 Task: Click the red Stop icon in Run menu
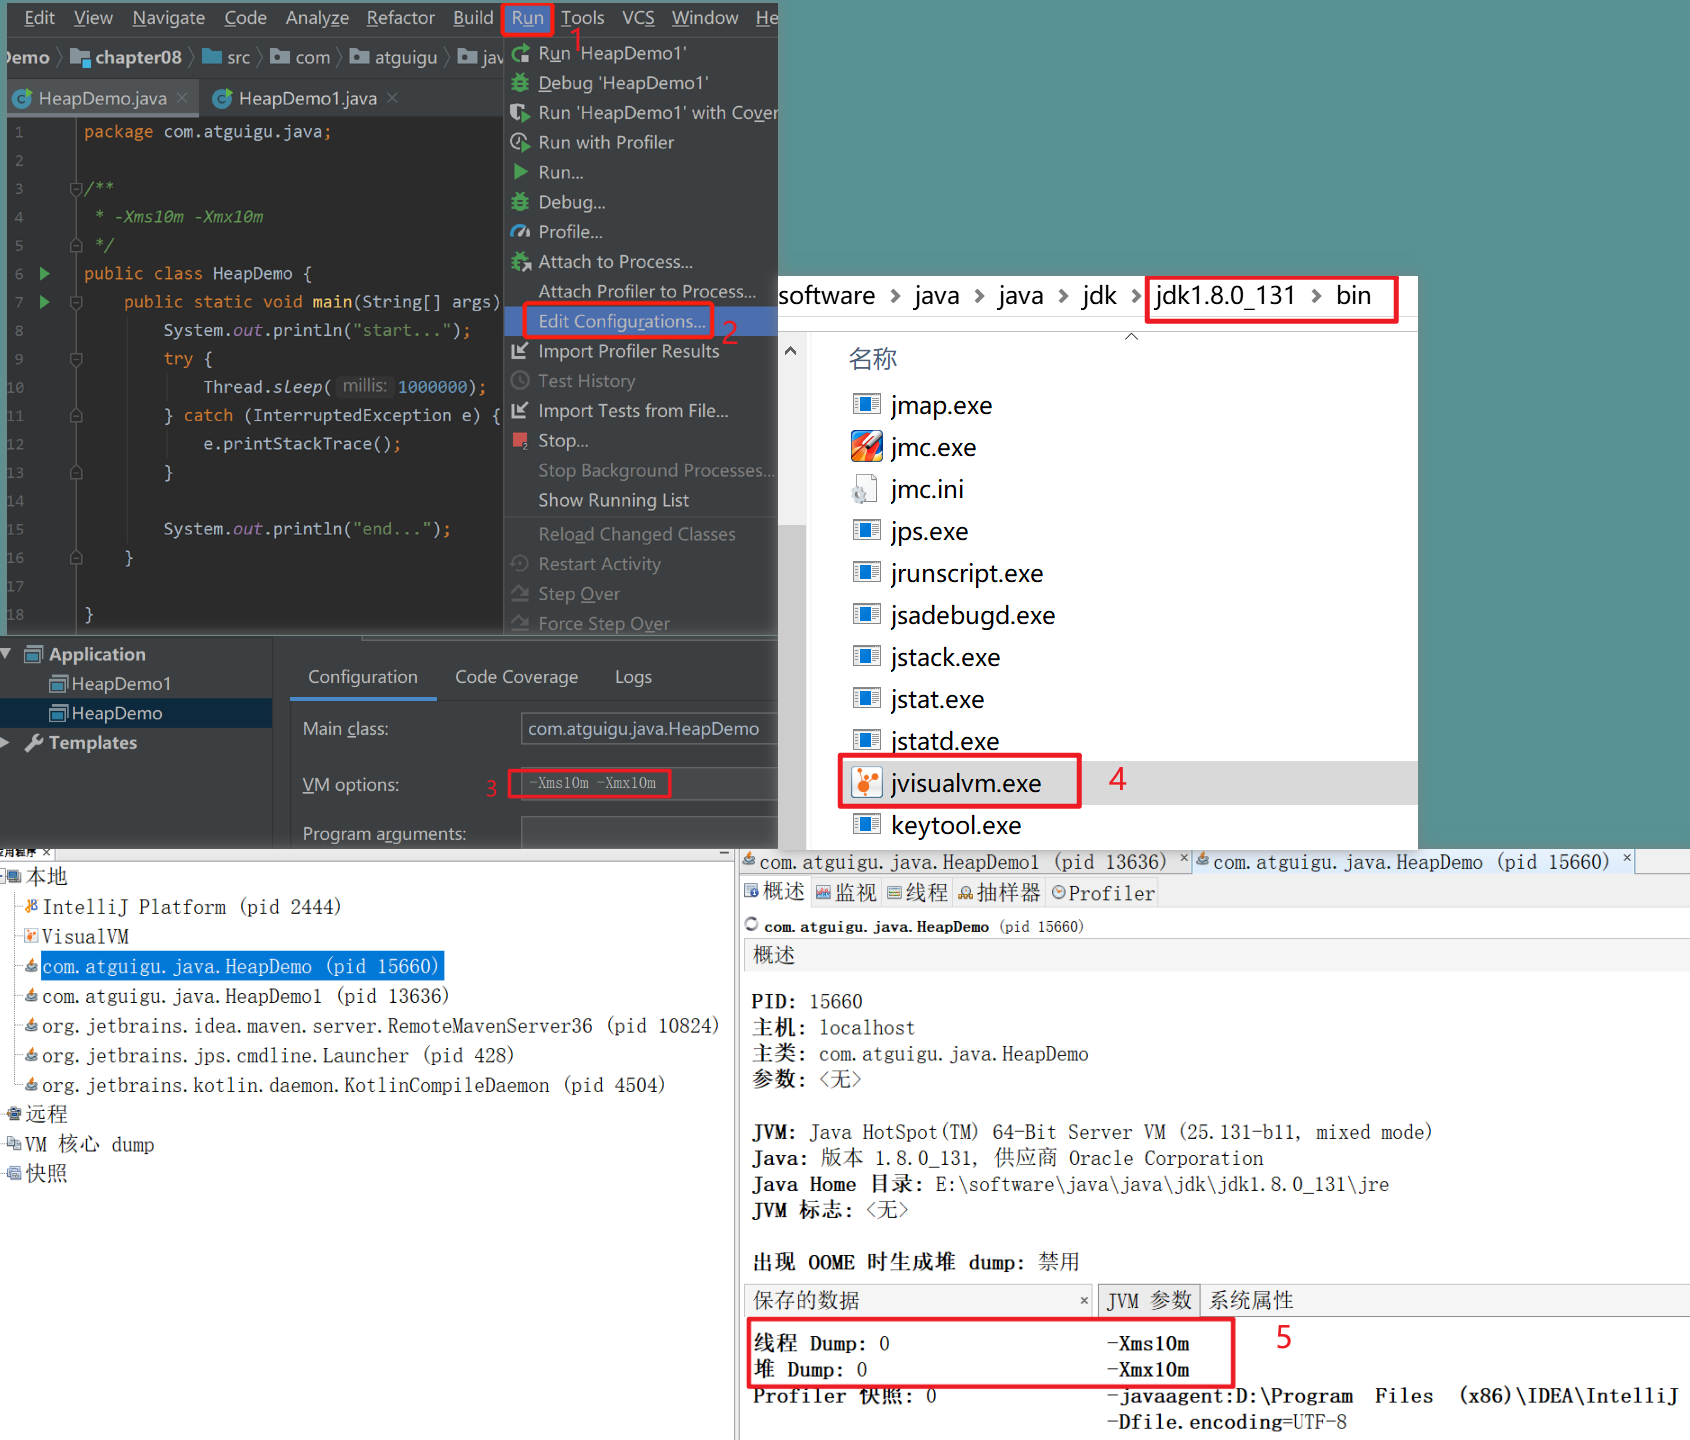point(520,441)
